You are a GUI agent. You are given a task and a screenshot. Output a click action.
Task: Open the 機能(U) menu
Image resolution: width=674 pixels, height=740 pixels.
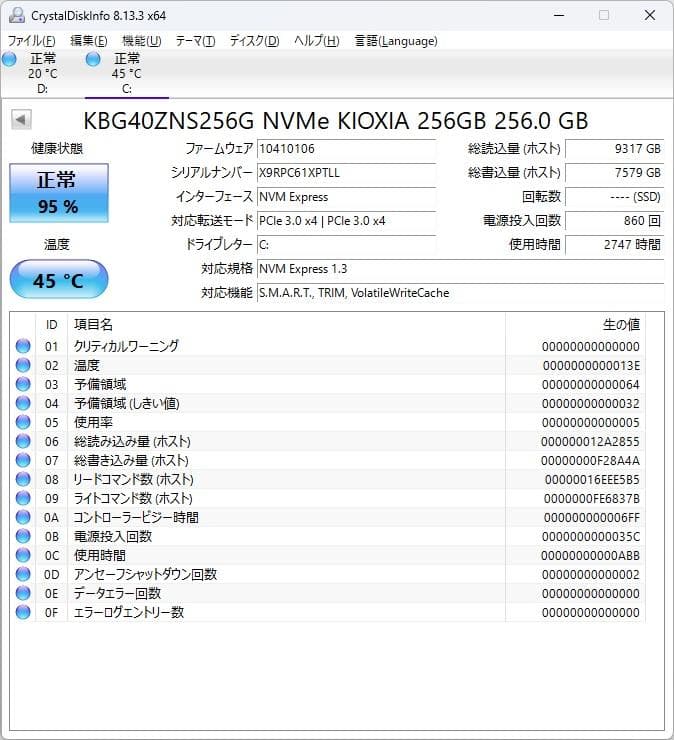142,41
